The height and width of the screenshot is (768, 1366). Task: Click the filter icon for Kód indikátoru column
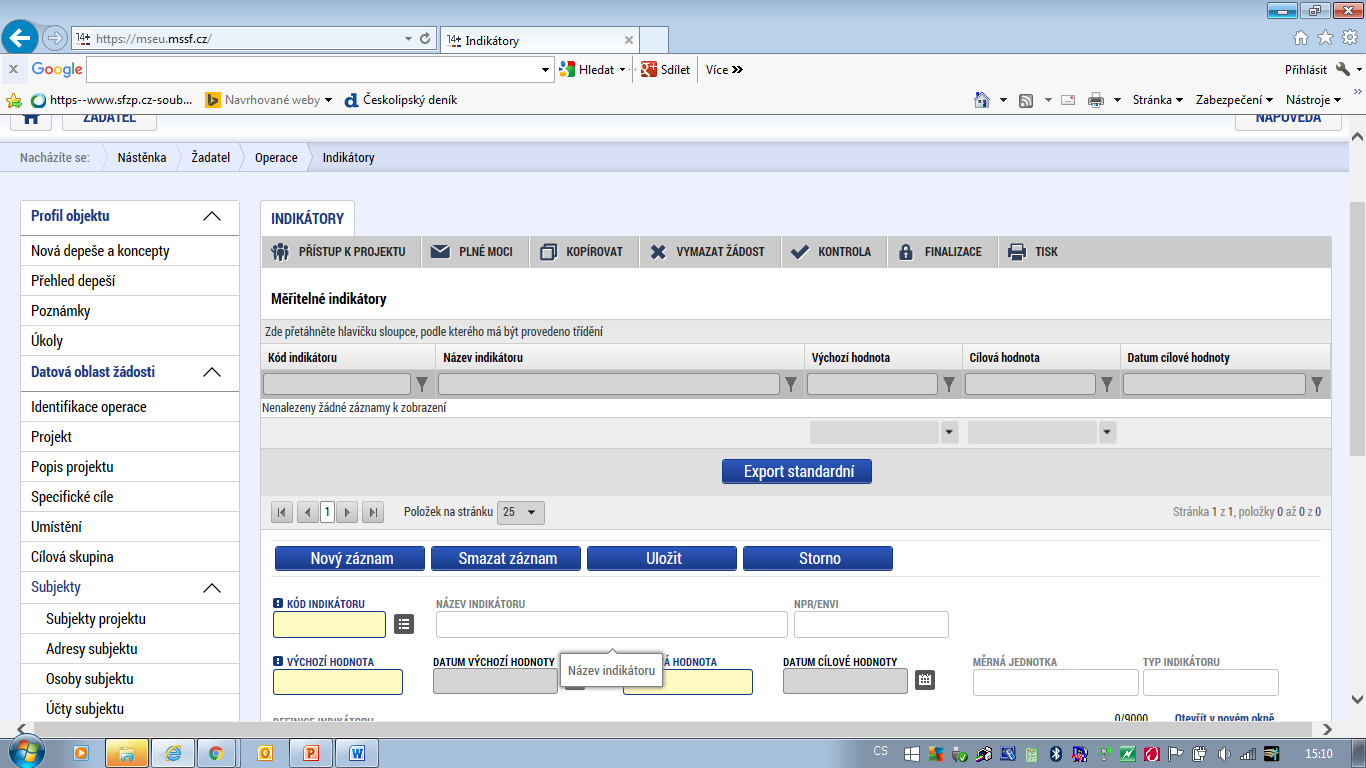point(422,384)
